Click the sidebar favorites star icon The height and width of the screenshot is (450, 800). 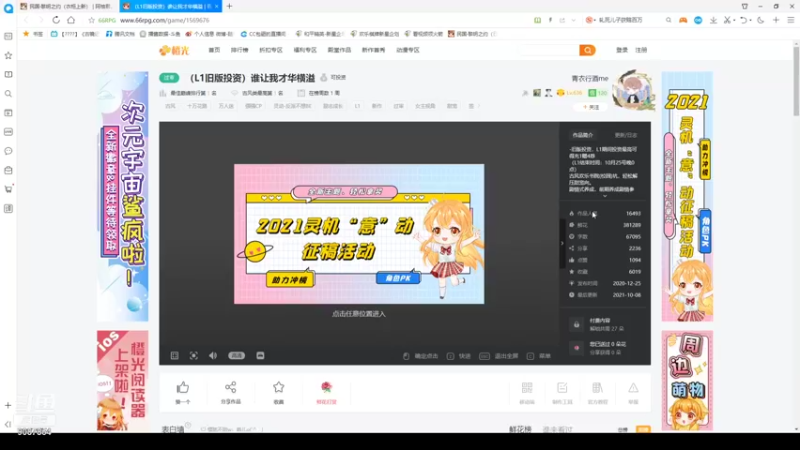click(8, 55)
